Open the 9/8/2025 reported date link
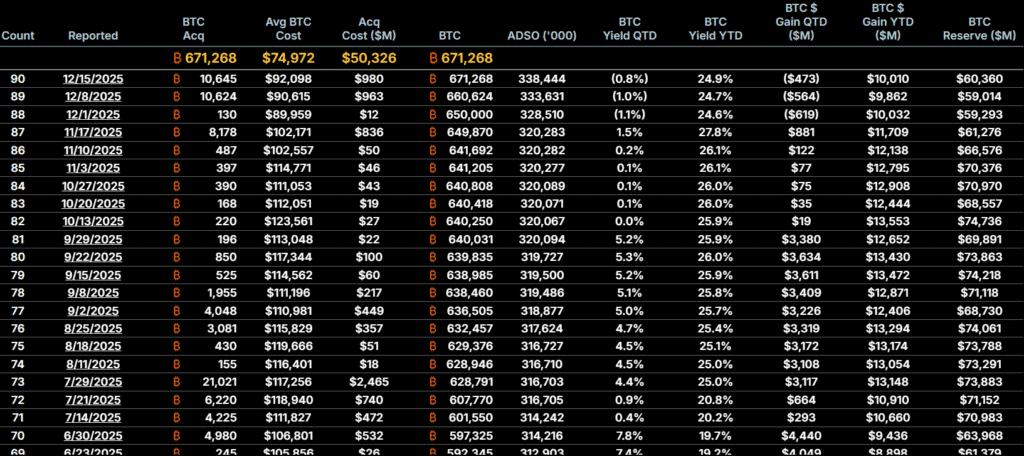 pyautogui.click(x=93, y=292)
